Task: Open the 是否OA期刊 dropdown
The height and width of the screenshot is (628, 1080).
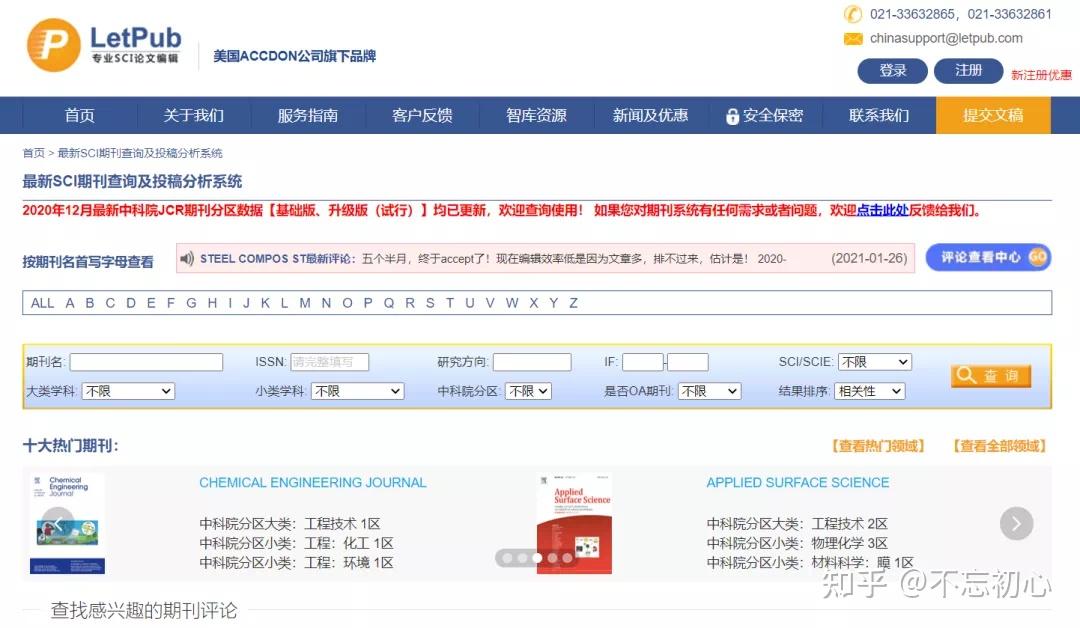Action: (x=709, y=391)
